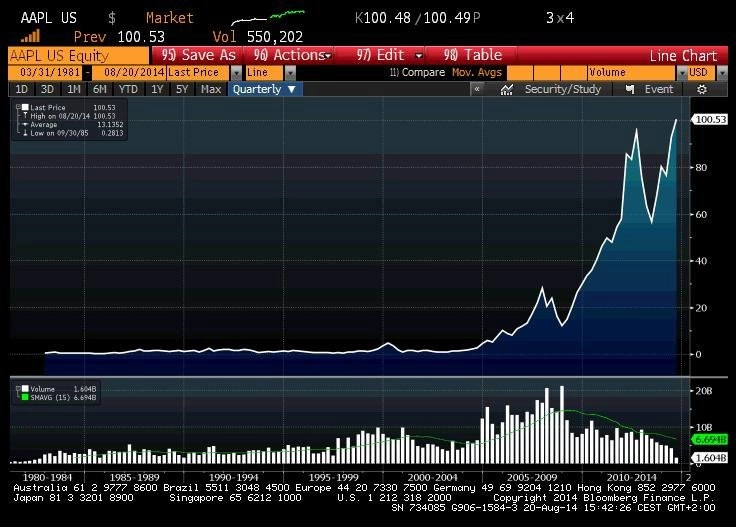Open the Quarterly periodicity dropdown
Viewport: 736px width, 527px height.
pos(264,89)
